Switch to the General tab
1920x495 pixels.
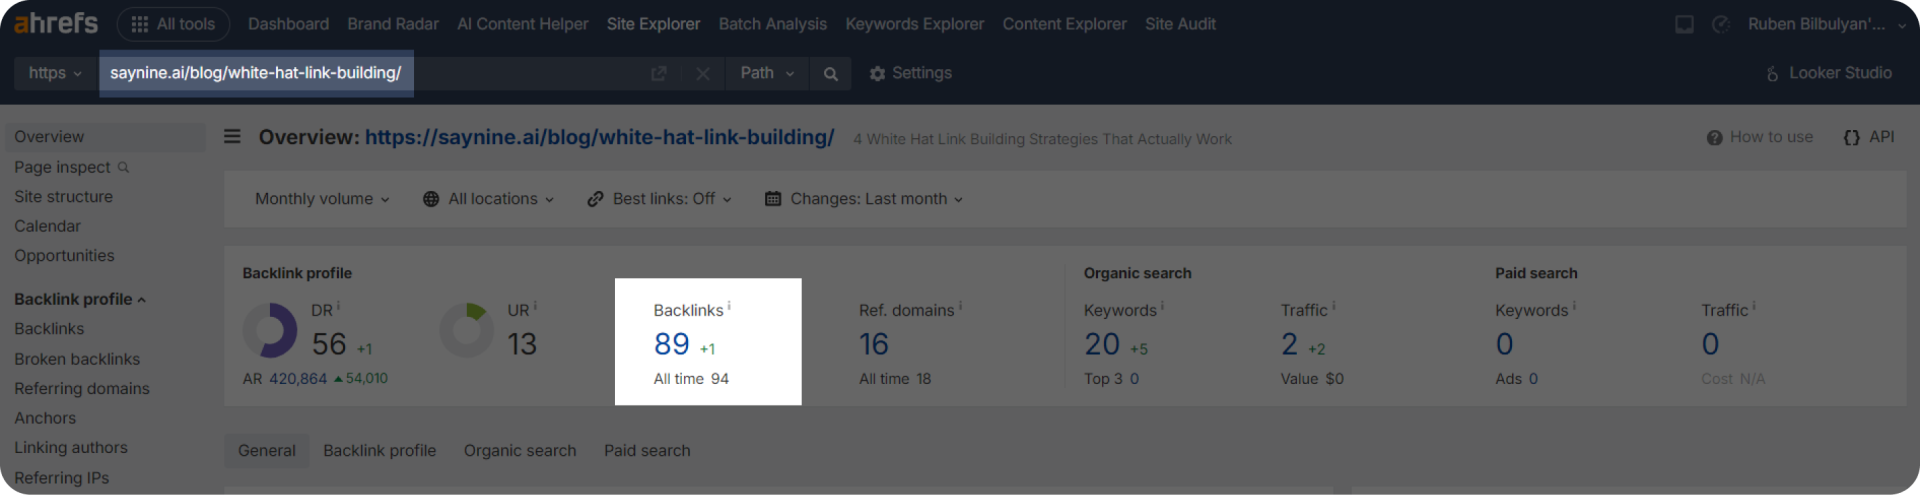267,451
